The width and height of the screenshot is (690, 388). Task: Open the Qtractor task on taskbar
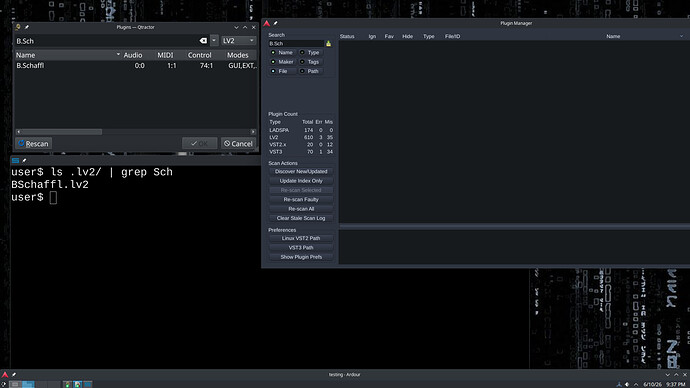67,384
